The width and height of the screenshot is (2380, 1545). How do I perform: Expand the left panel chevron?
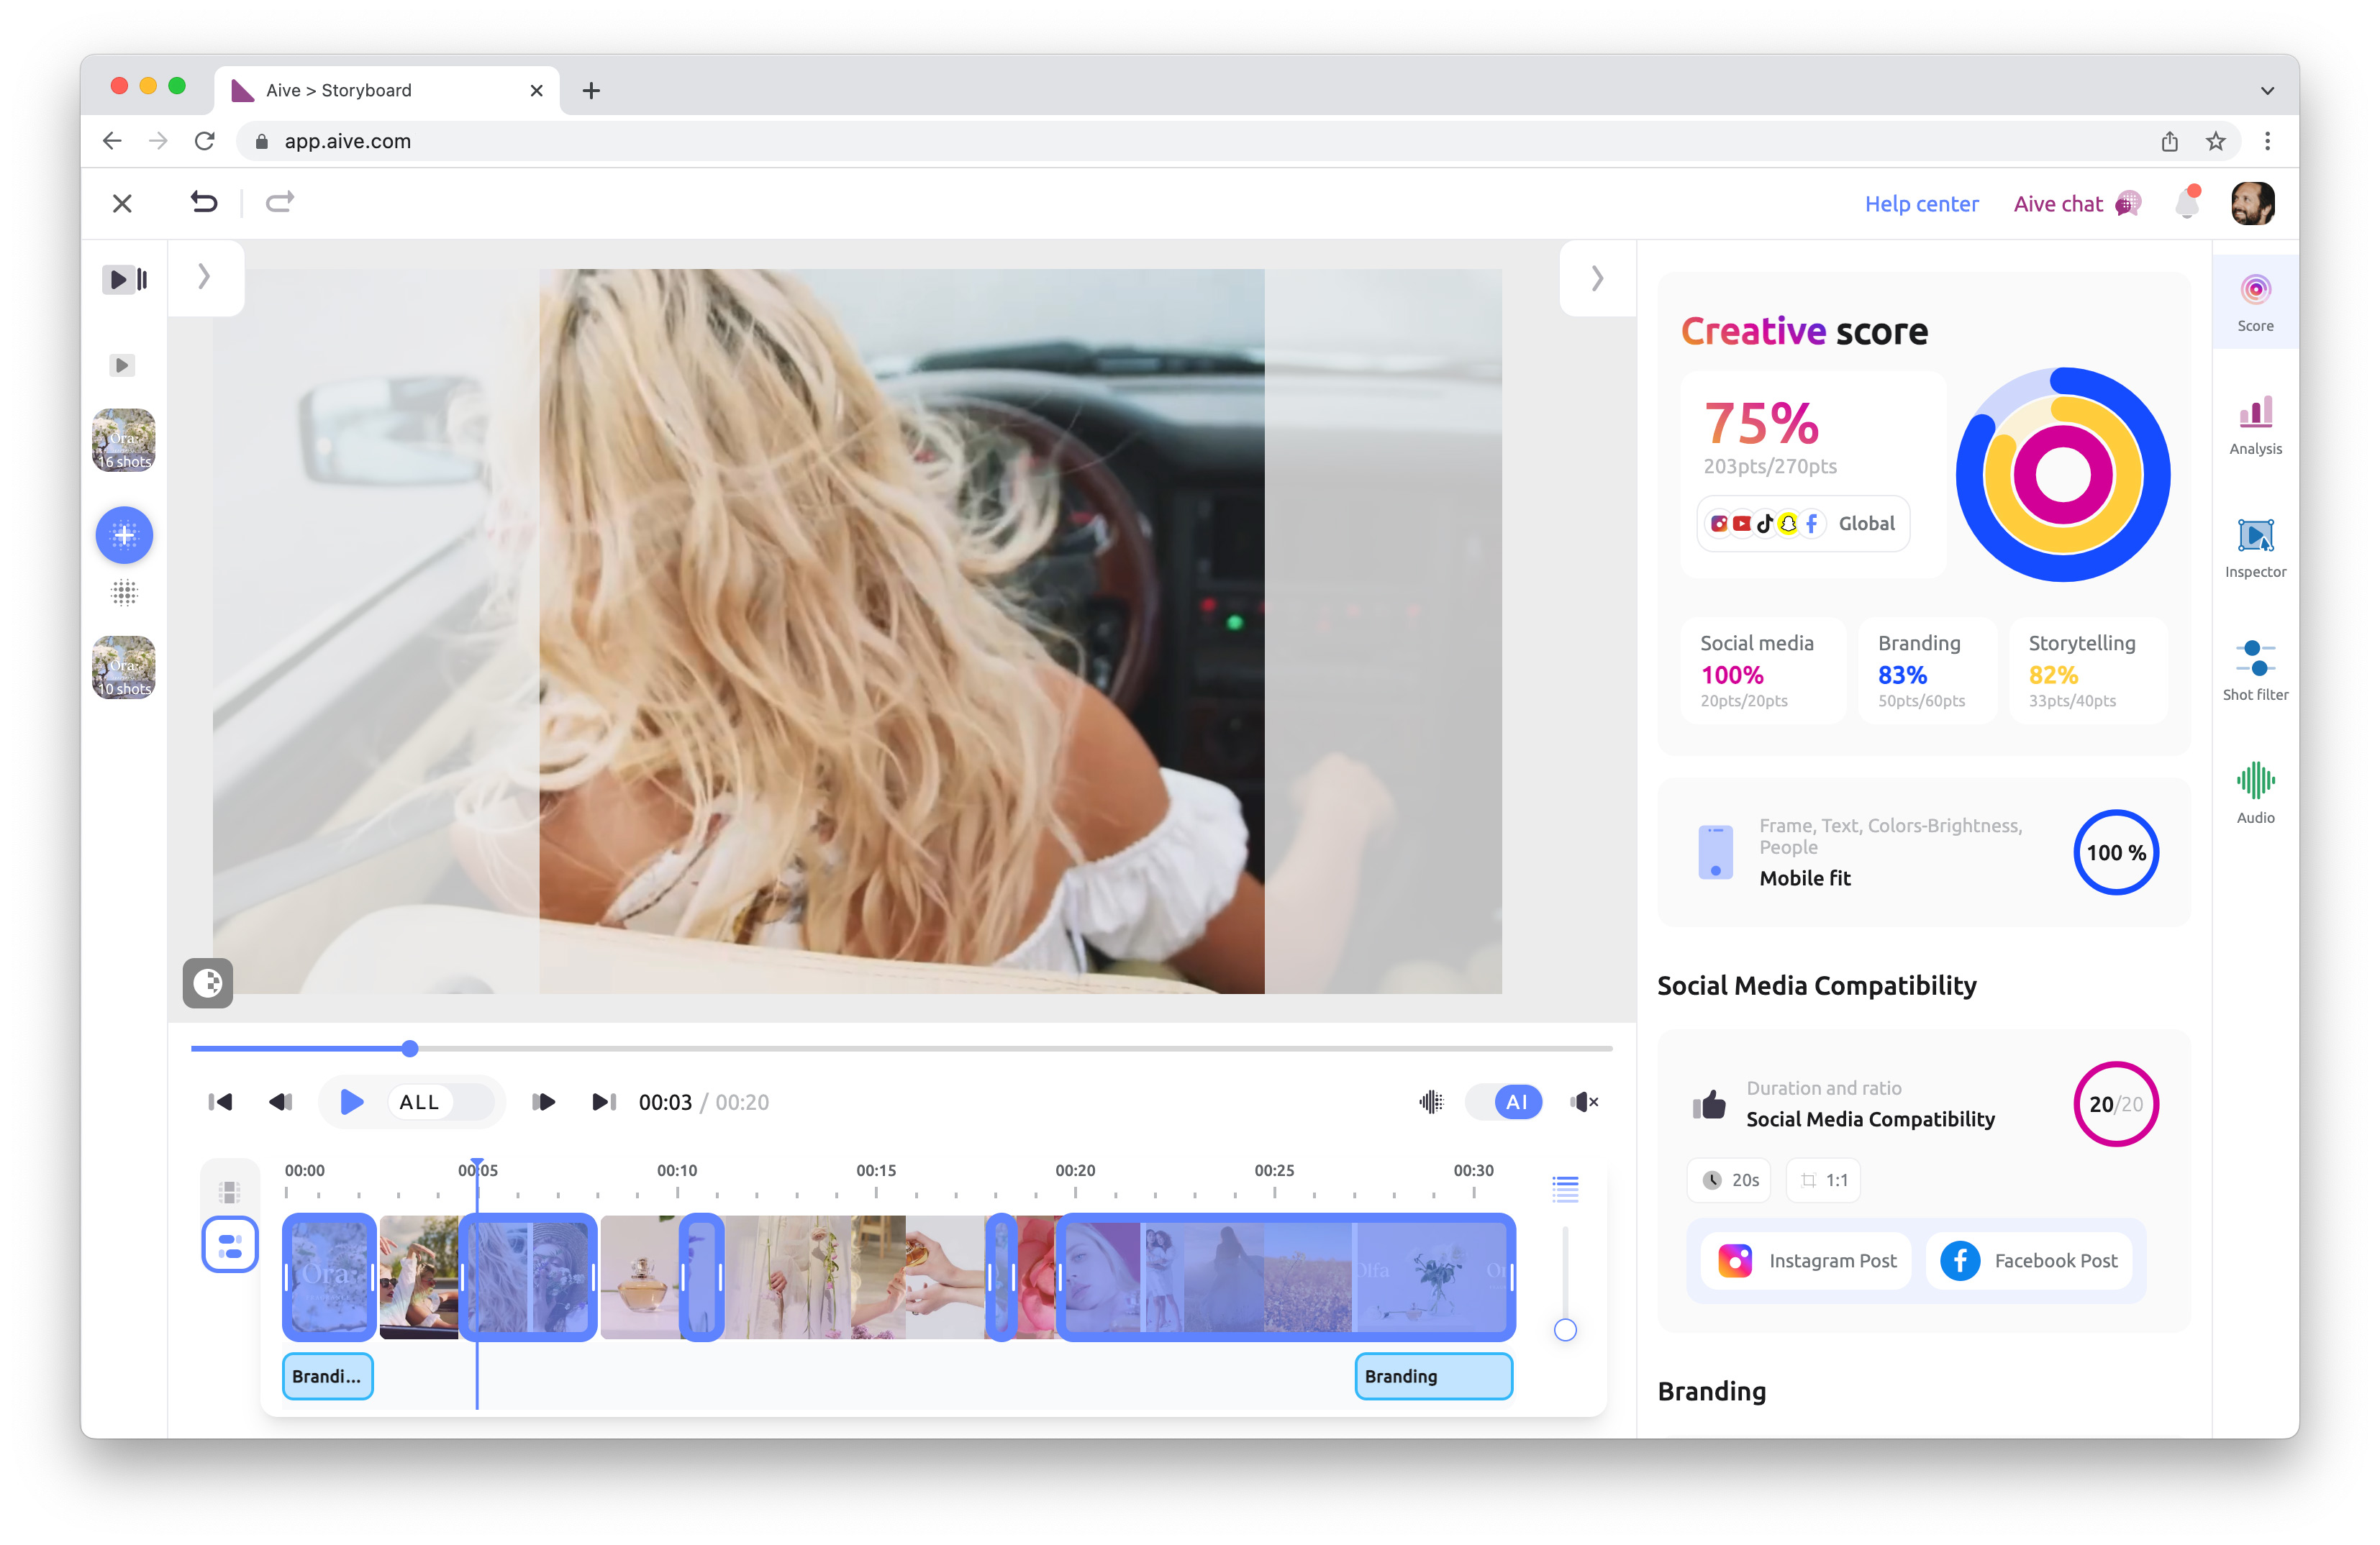coord(204,276)
